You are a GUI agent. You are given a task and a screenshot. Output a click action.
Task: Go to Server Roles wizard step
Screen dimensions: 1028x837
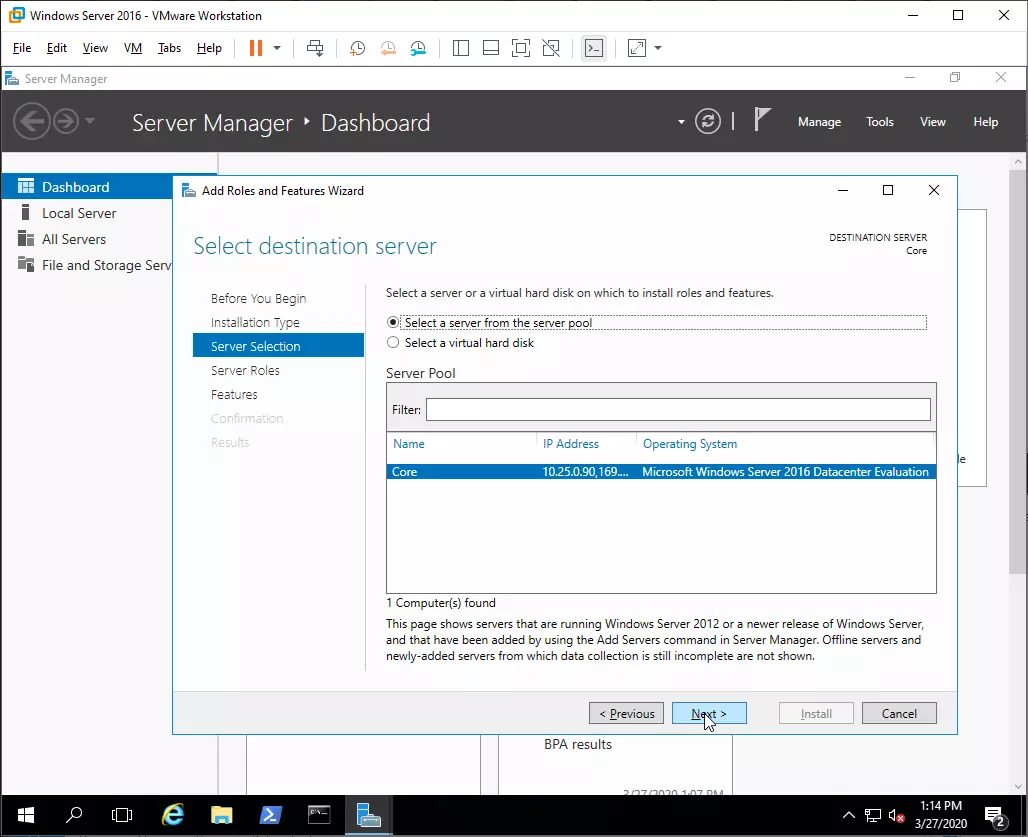coord(245,370)
